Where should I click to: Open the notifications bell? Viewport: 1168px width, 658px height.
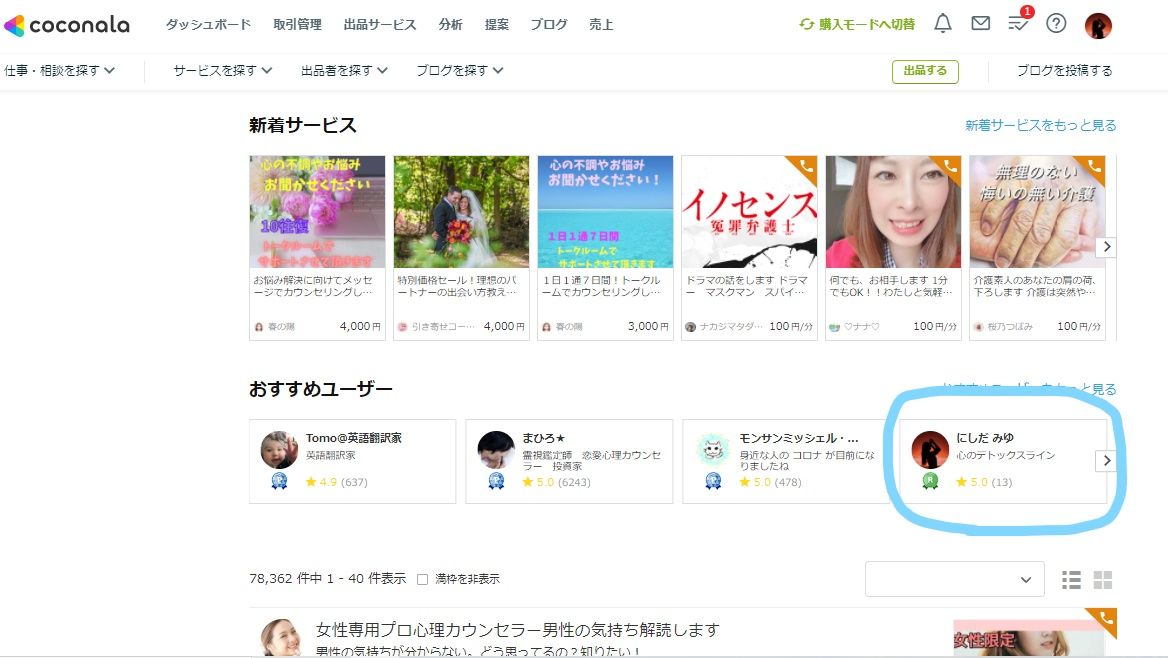click(943, 24)
